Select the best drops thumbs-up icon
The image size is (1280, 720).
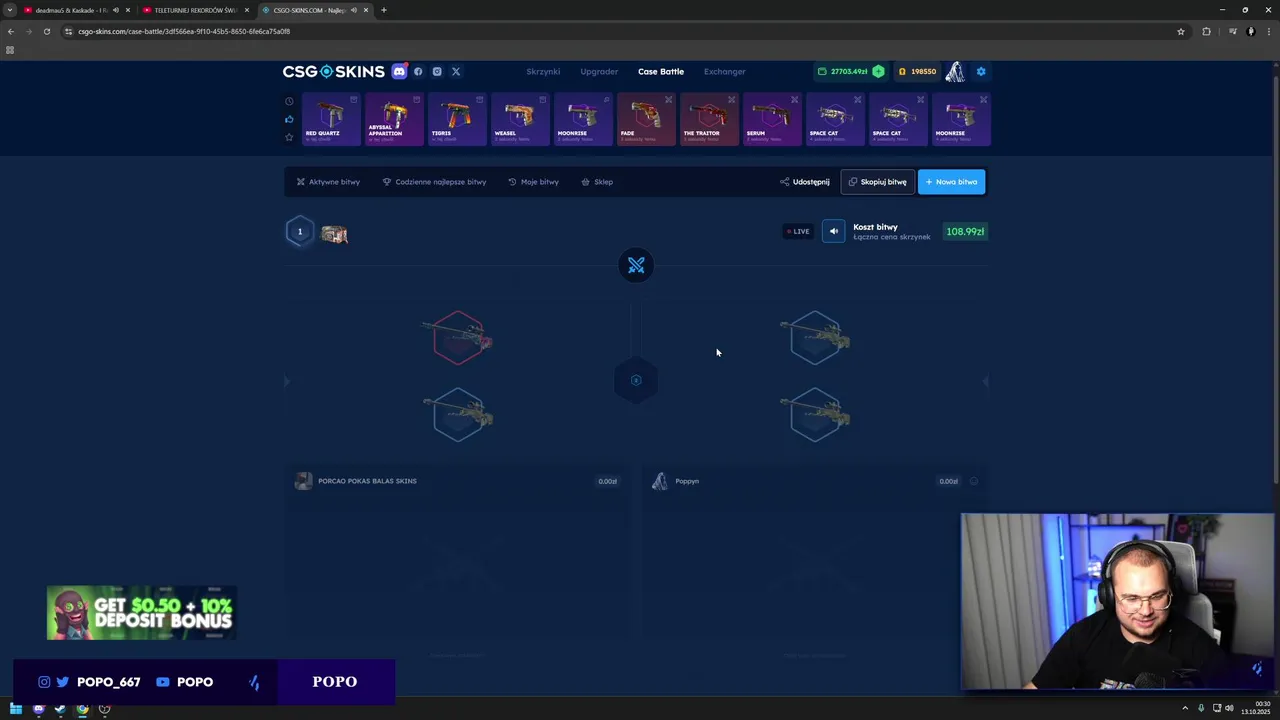tap(289, 119)
